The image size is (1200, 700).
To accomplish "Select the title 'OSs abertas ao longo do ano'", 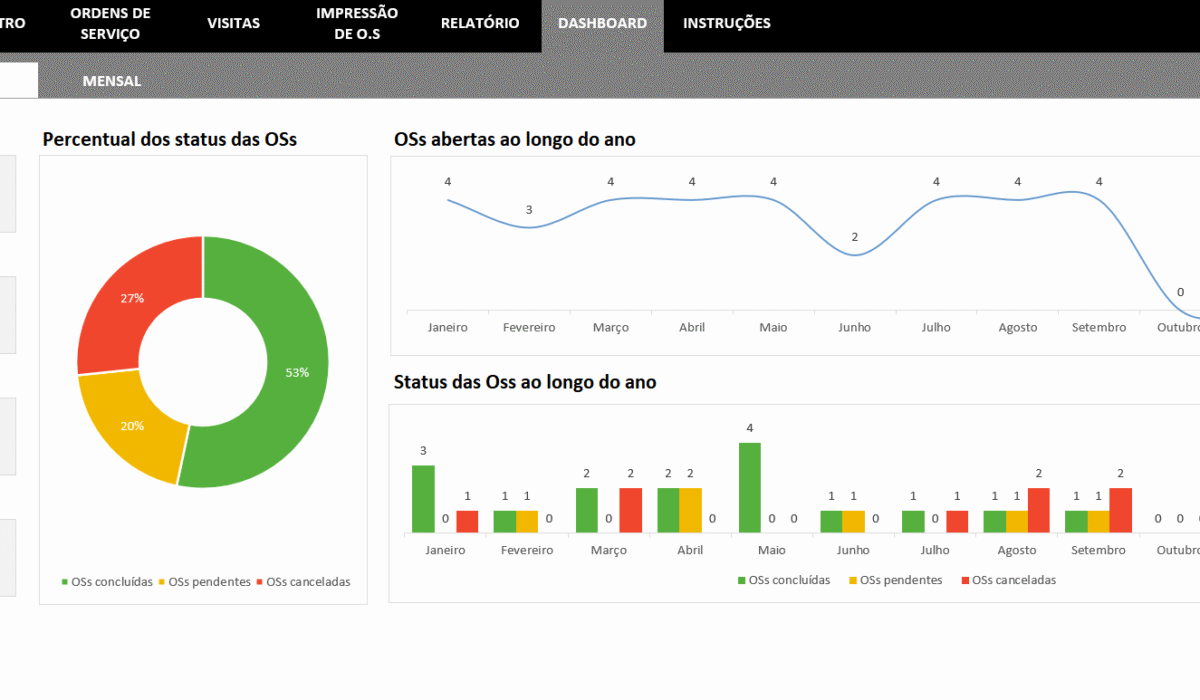I will 515,139.
